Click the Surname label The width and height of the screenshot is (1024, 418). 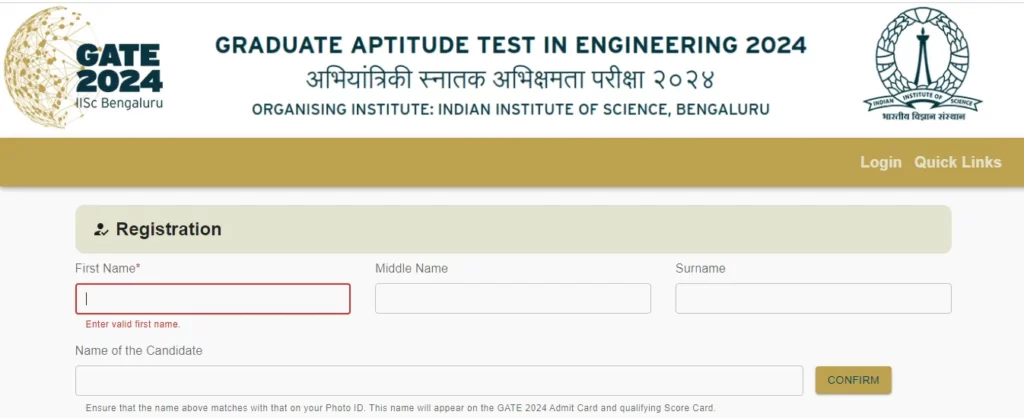[x=700, y=268]
